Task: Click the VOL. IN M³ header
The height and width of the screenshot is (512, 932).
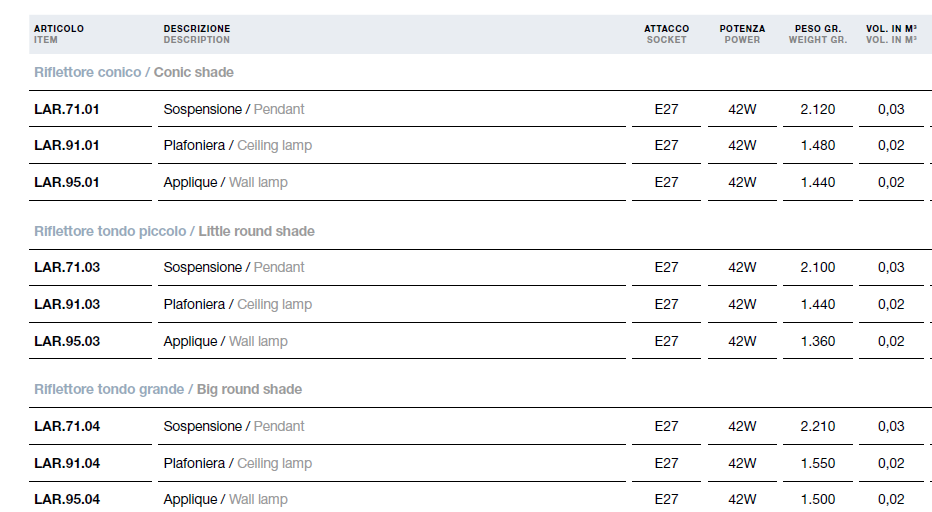Action: [x=891, y=34]
